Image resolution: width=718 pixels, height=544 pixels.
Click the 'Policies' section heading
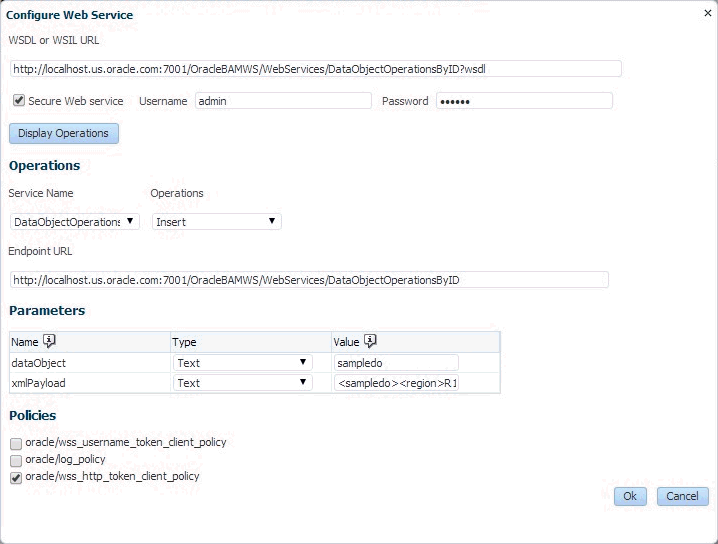[33, 415]
